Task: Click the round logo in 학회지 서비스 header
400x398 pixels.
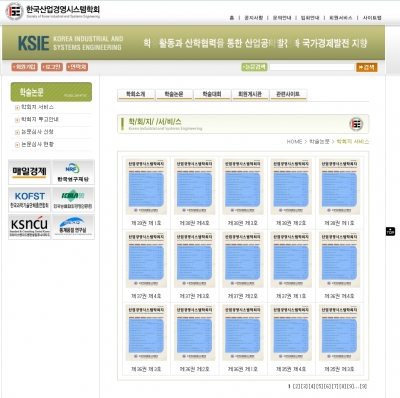Action: pos(356,124)
